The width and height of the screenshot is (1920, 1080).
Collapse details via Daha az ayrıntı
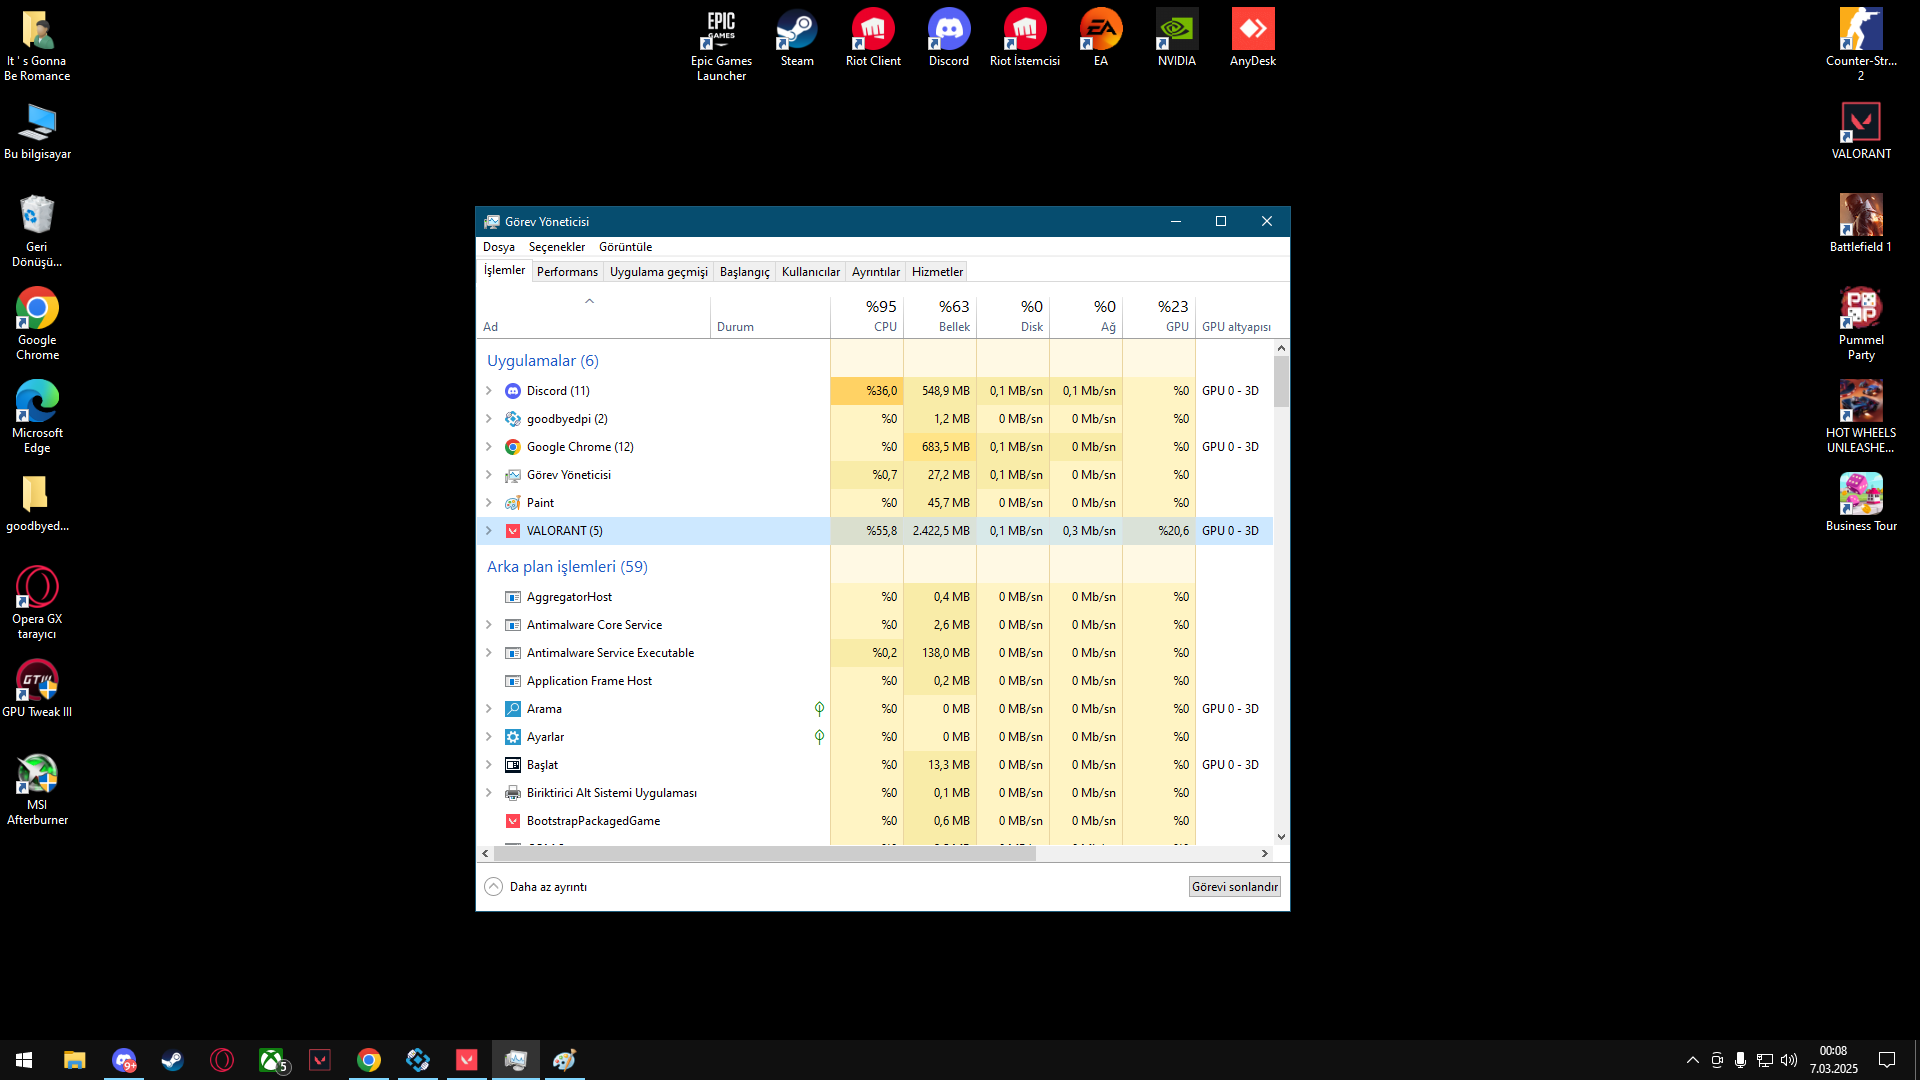point(536,887)
